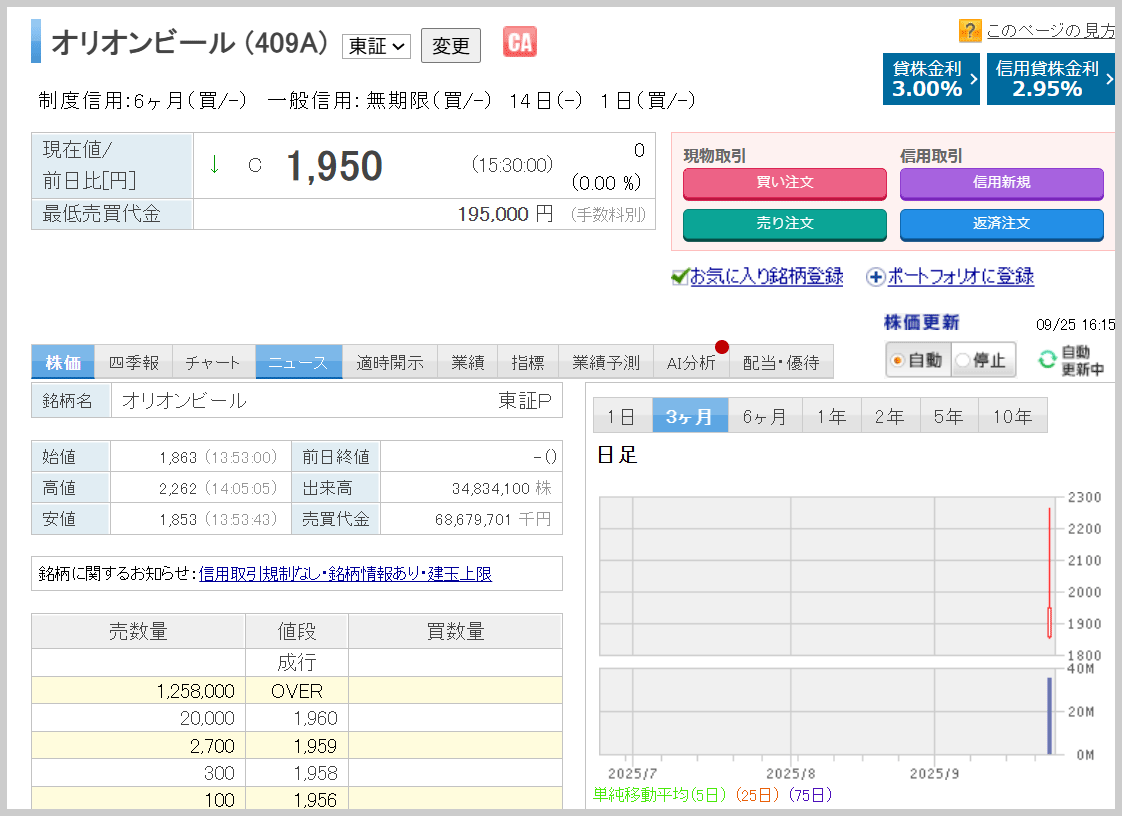Click the red CA icon
This screenshot has width=1122, height=816.
519,42
